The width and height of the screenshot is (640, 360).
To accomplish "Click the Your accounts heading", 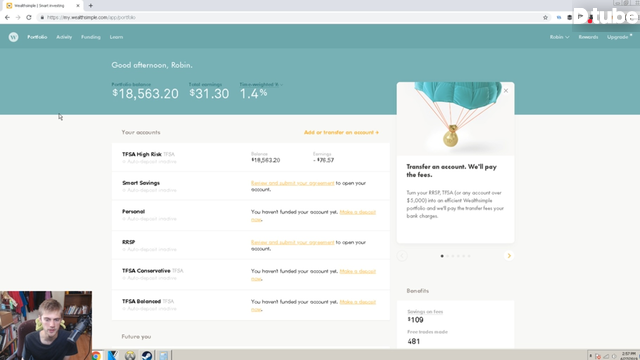I will pos(141,133).
